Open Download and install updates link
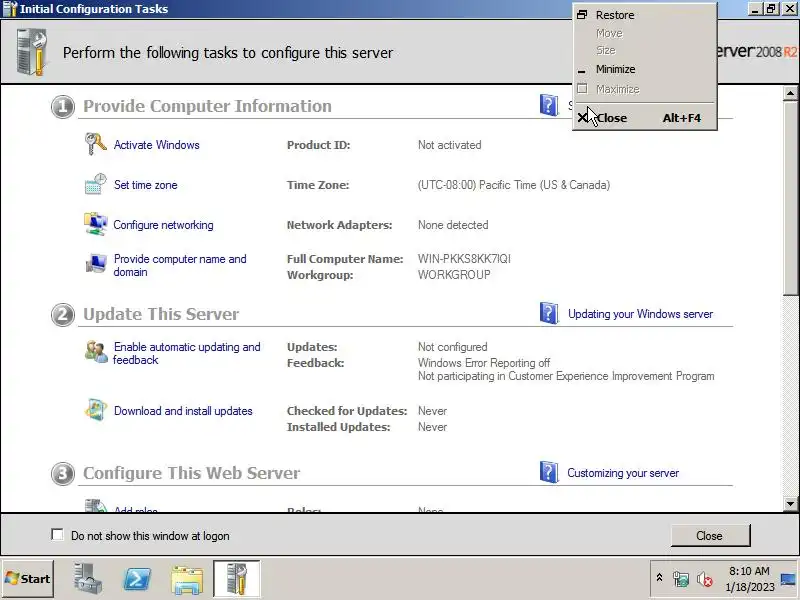800x600 pixels. [183, 411]
